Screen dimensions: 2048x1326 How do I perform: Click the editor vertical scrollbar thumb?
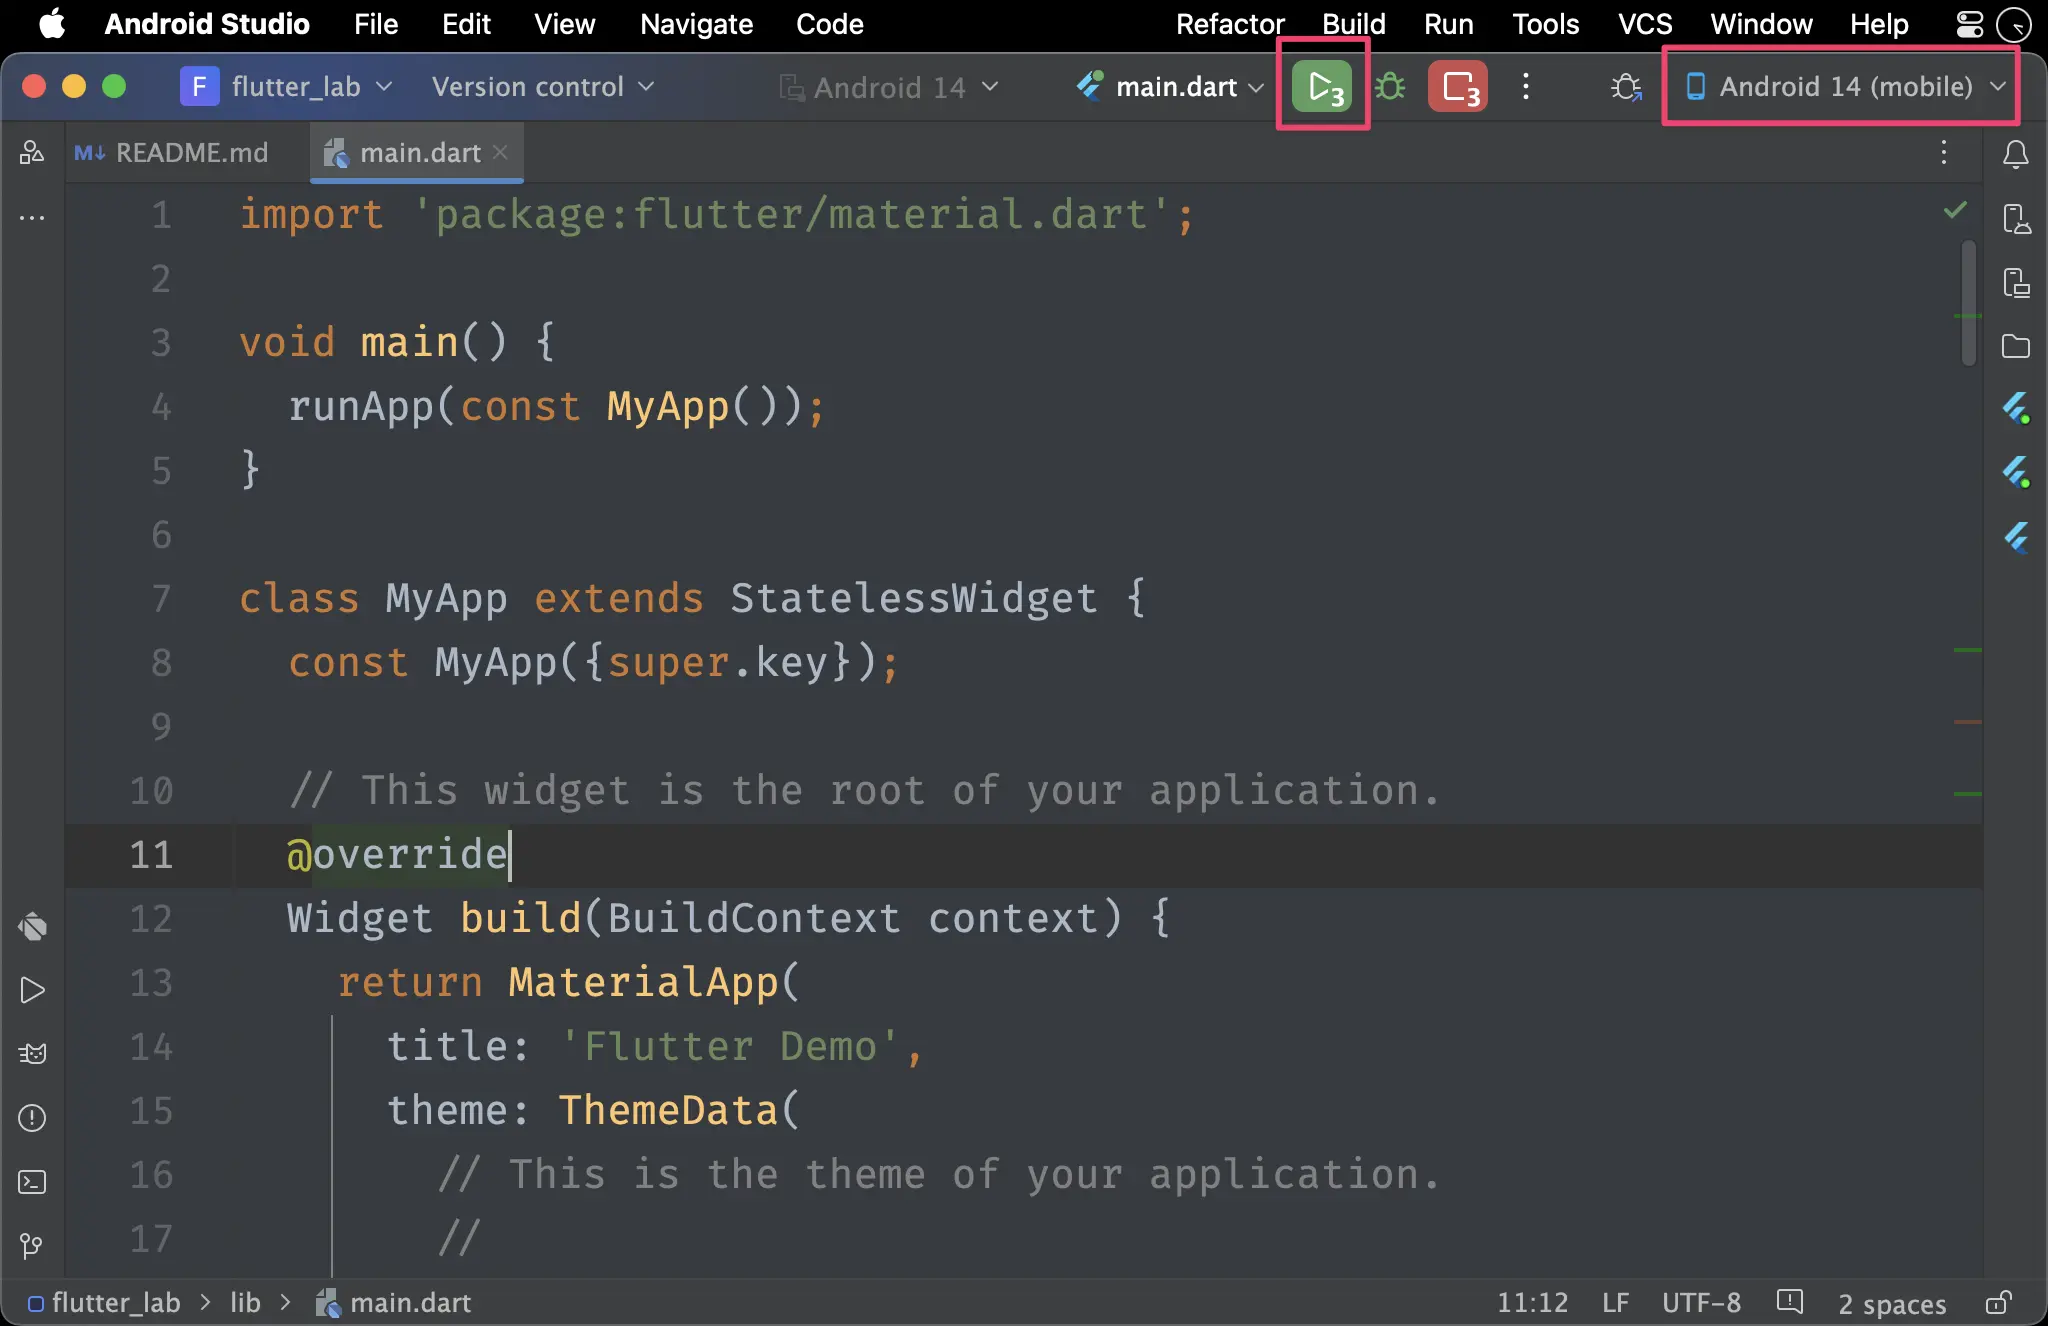tap(1968, 303)
